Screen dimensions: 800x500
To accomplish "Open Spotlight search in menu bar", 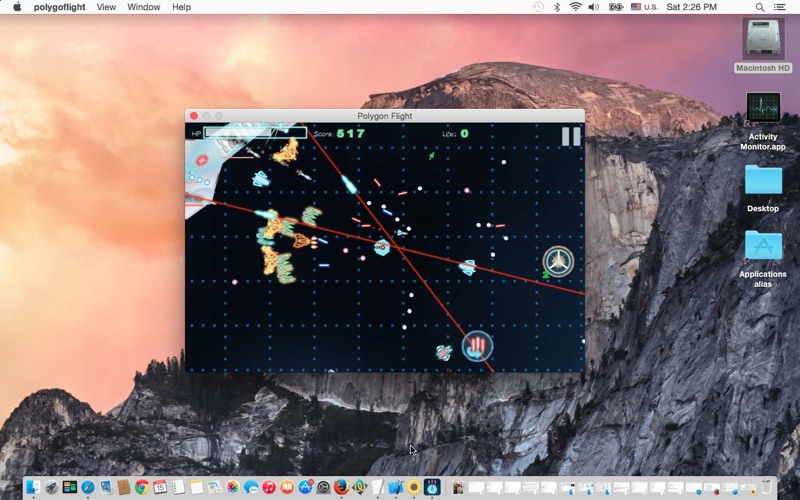I will tap(758, 7).
